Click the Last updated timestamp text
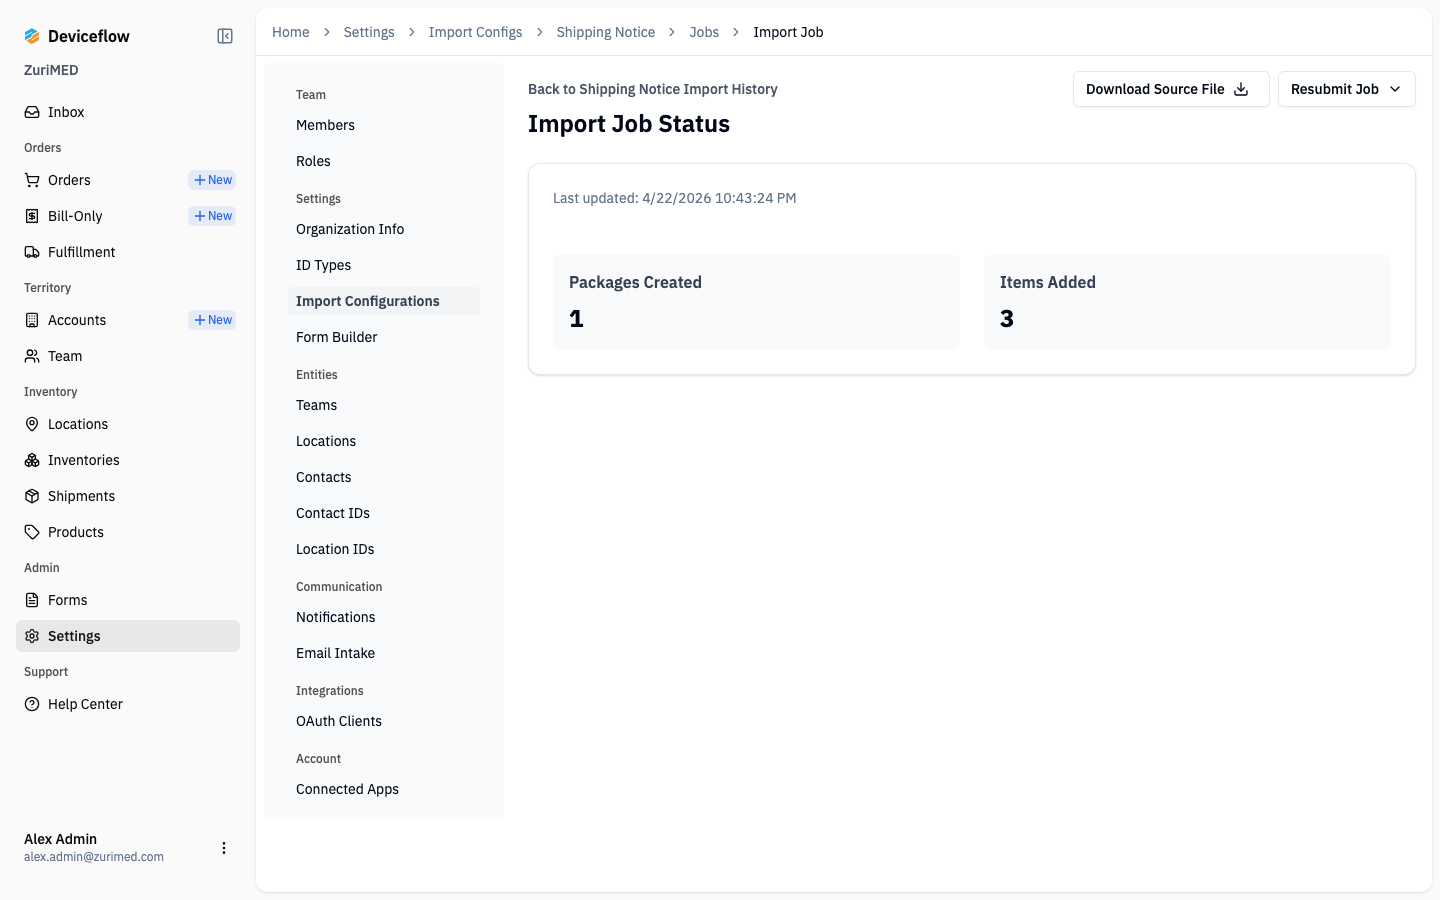The width and height of the screenshot is (1440, 900). click(675, 198)
